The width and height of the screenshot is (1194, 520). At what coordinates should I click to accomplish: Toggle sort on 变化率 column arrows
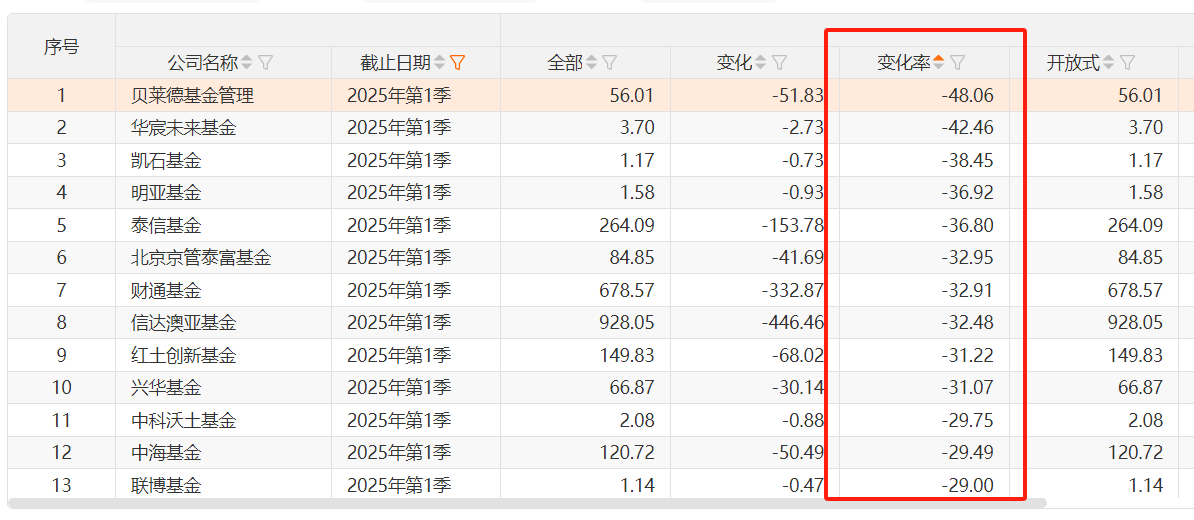[940, 63]
